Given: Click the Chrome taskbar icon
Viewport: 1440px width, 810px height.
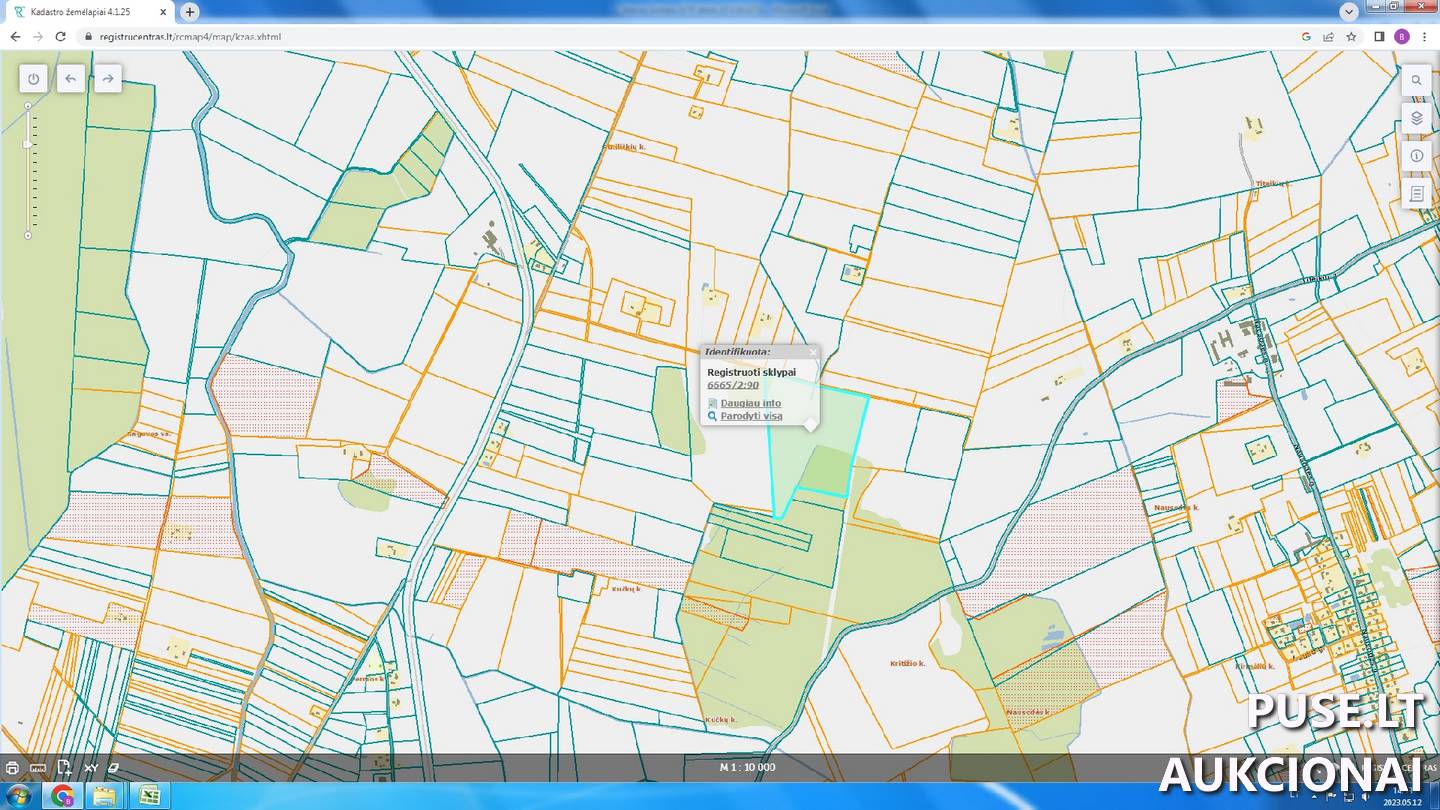Looking at the screenshot, I should click(63, 796).
